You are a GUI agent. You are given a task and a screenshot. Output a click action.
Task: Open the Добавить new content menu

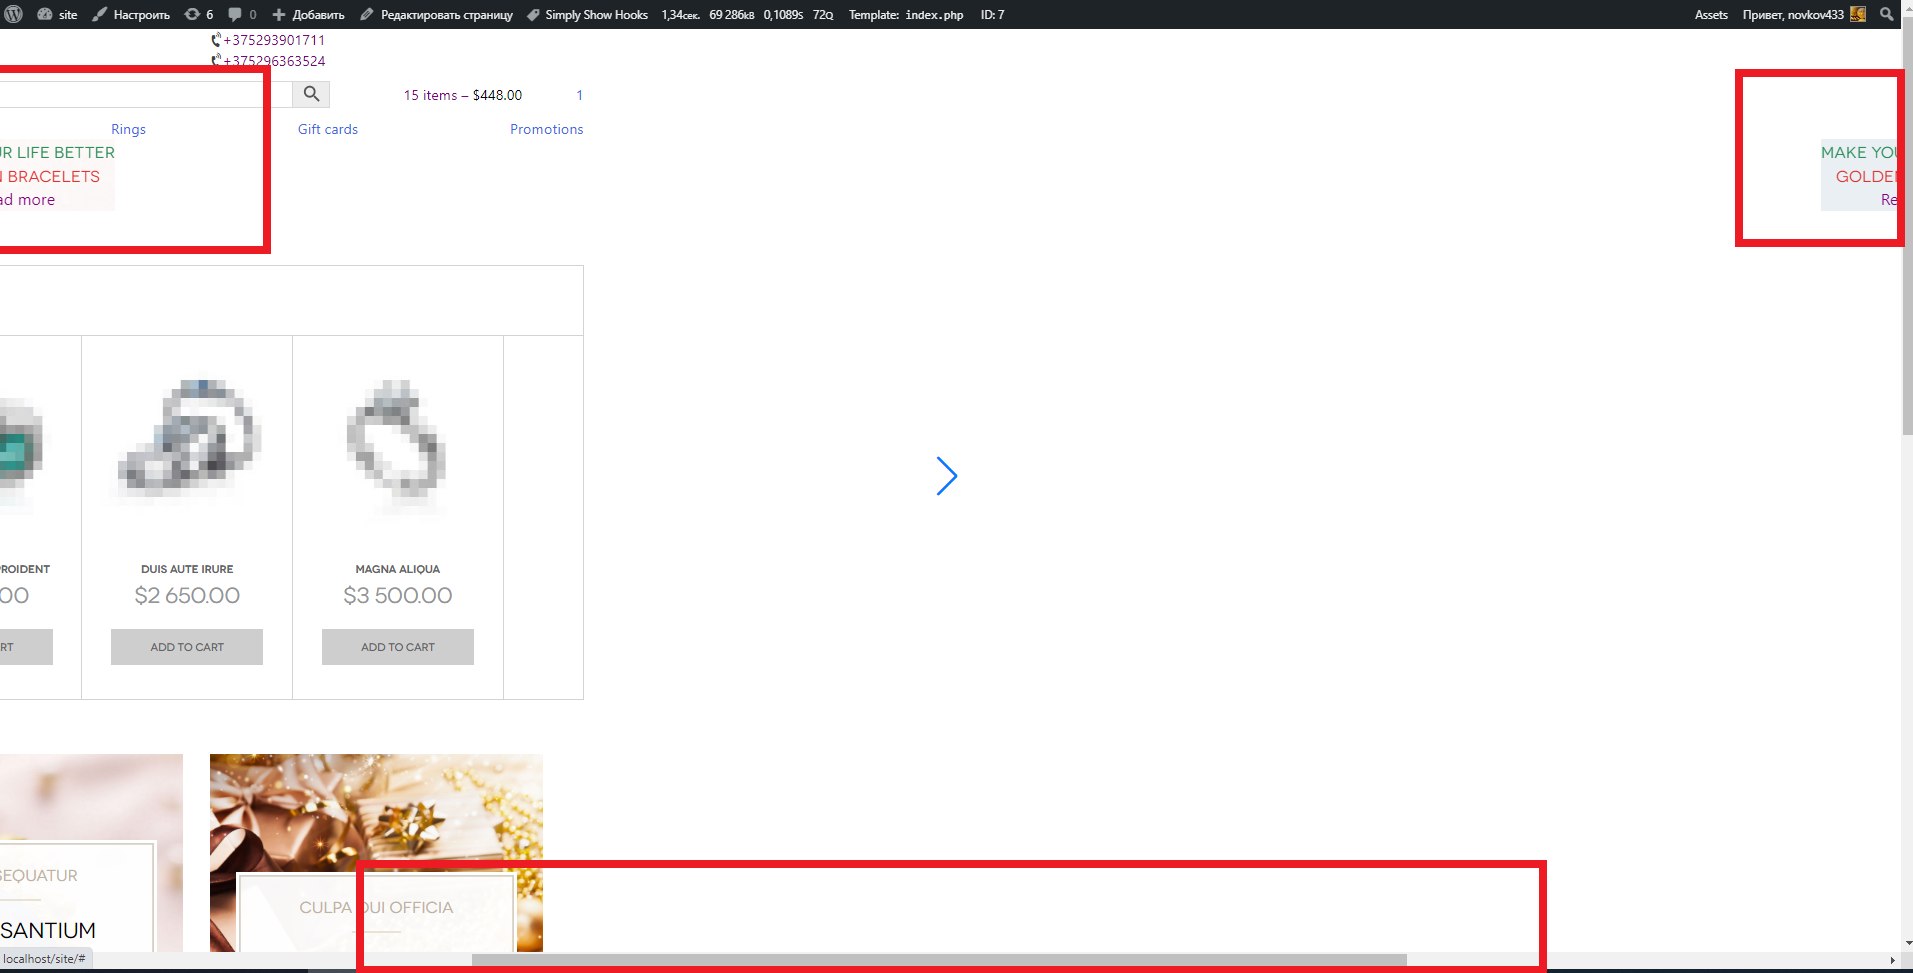[x=308, y=14]
